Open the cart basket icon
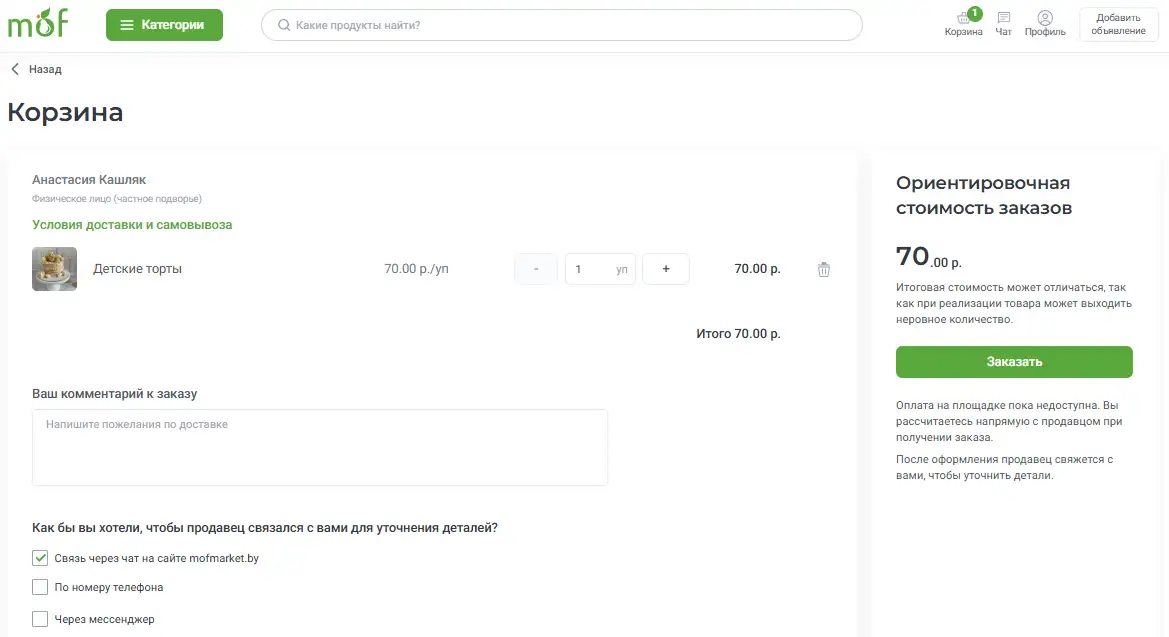This screenshot has width=1169, height=637. (x=963, y=18)
